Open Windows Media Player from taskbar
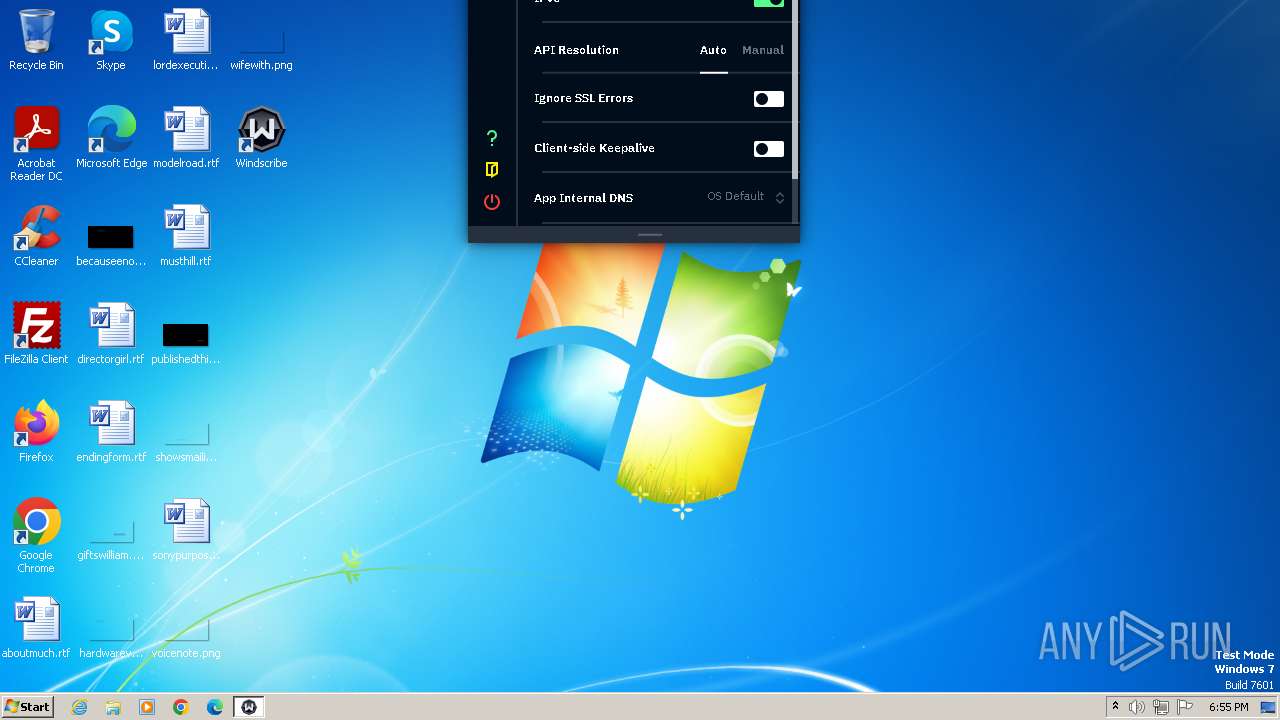Image resolution: width=1280 pixels, height=720 pixels. (x=147, y=707)
